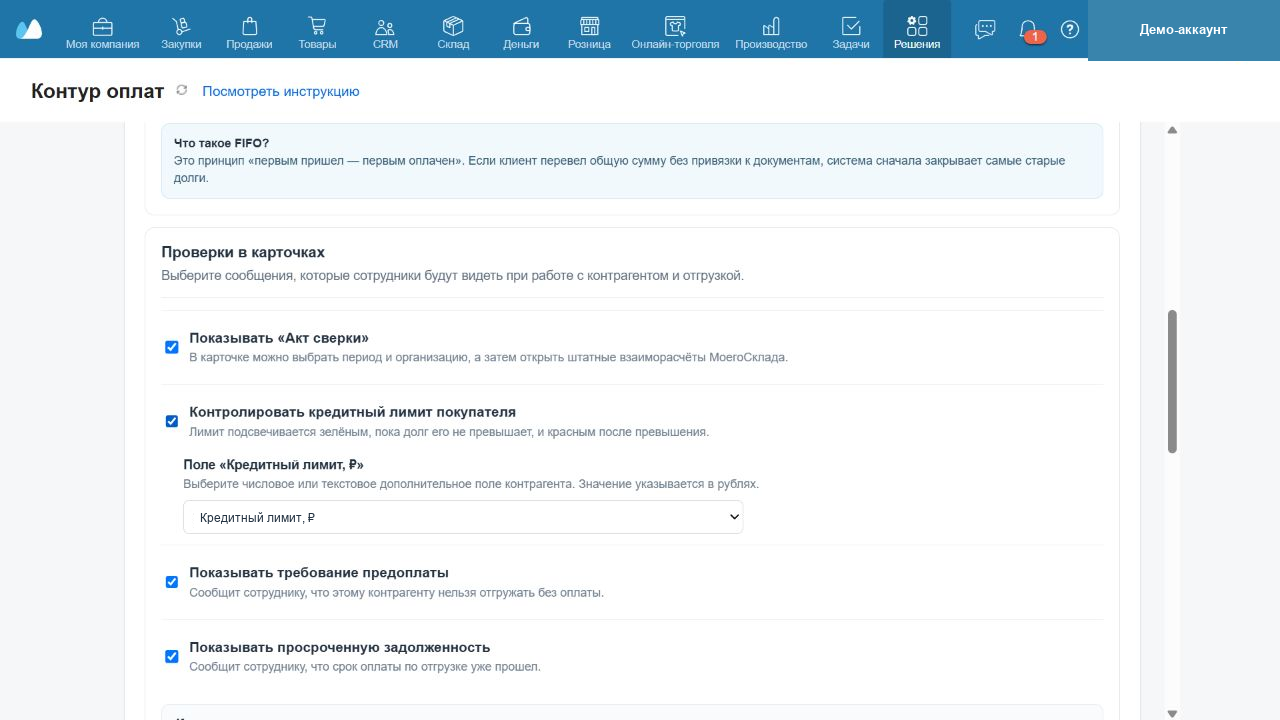This screenshot has width=1280, height=720.
Task: Click the Проверки в карточках heading
Action: tap(243, 252)
